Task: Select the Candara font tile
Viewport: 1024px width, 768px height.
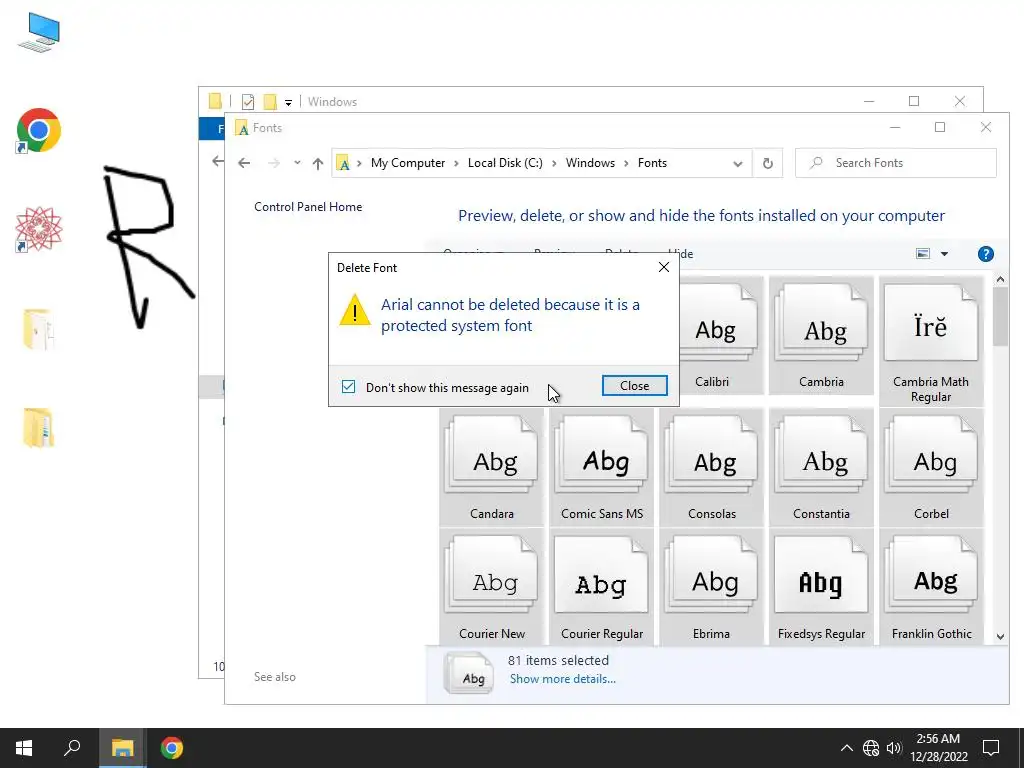Action: (492, 468)
